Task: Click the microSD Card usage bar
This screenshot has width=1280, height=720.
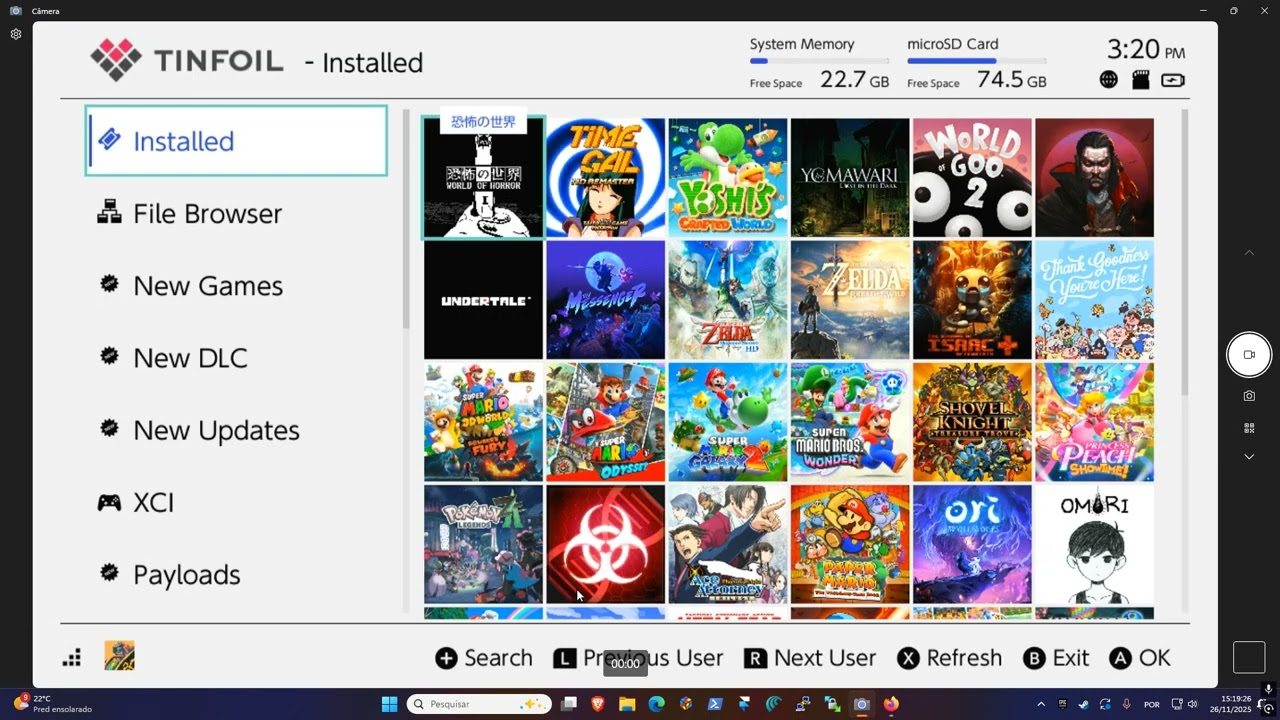Action: (x=977, y=61)
